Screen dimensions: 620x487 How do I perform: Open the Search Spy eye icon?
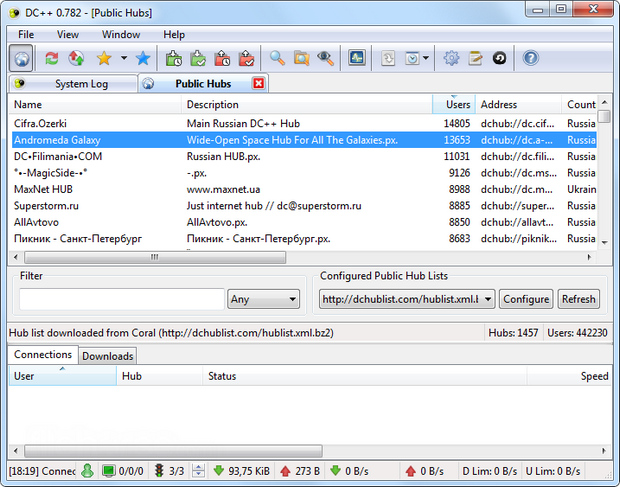point(325,59)
